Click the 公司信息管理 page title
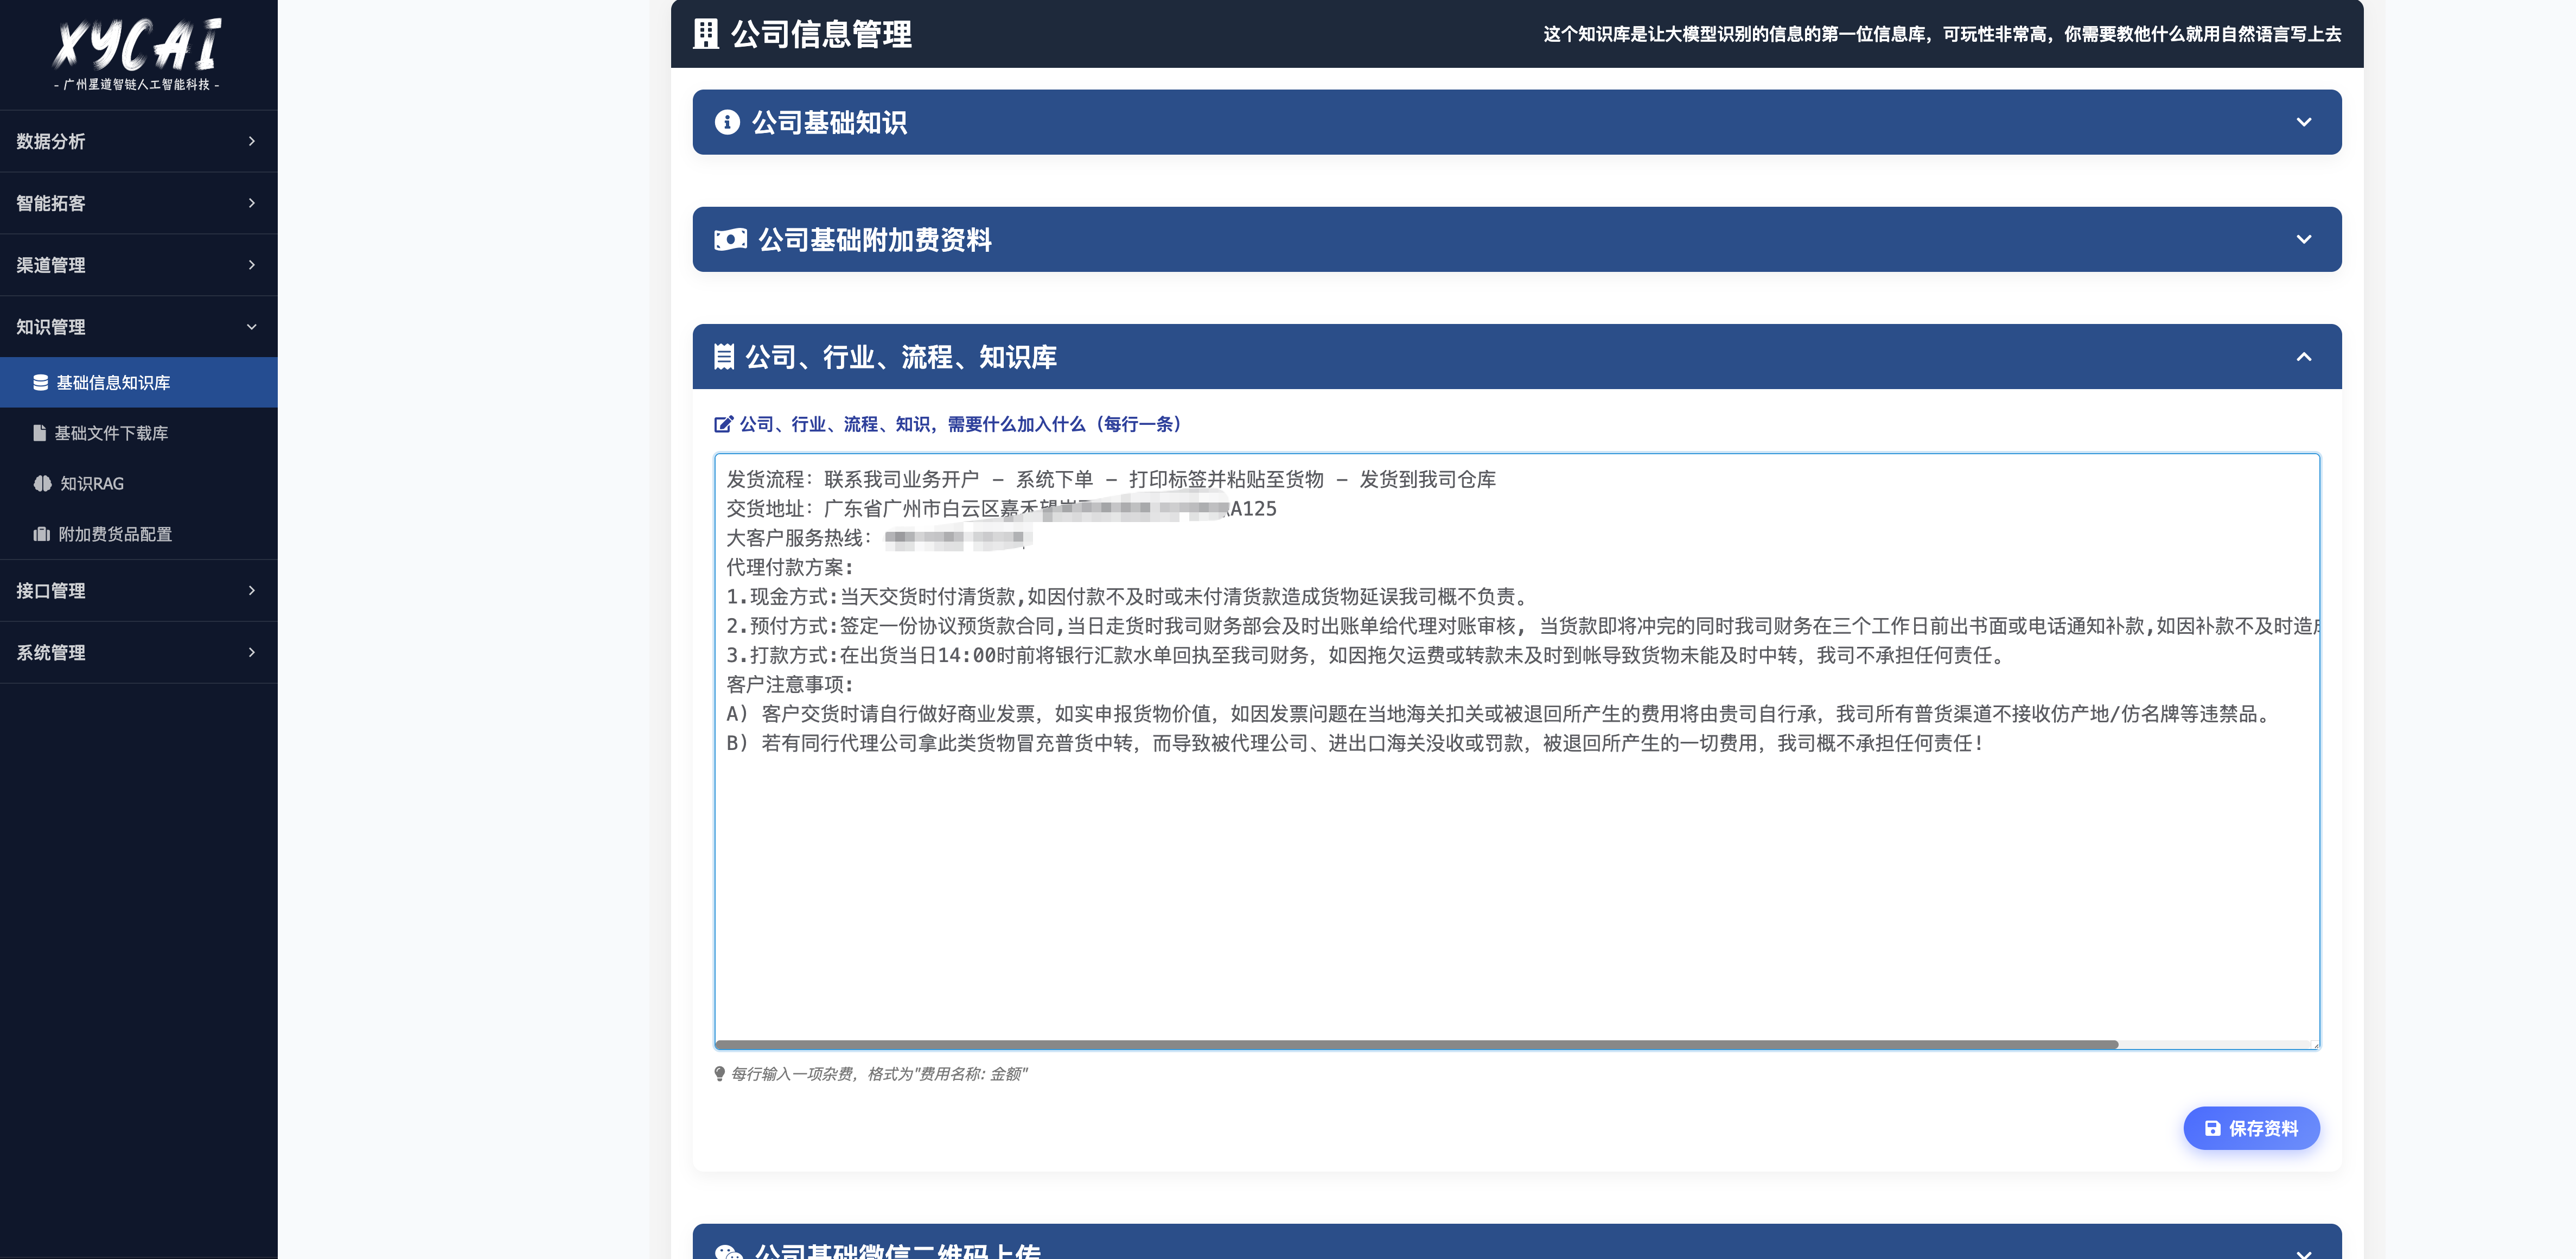This screenshot has height=1259, width=2576. pyautogui.click(x=821, y=34)
